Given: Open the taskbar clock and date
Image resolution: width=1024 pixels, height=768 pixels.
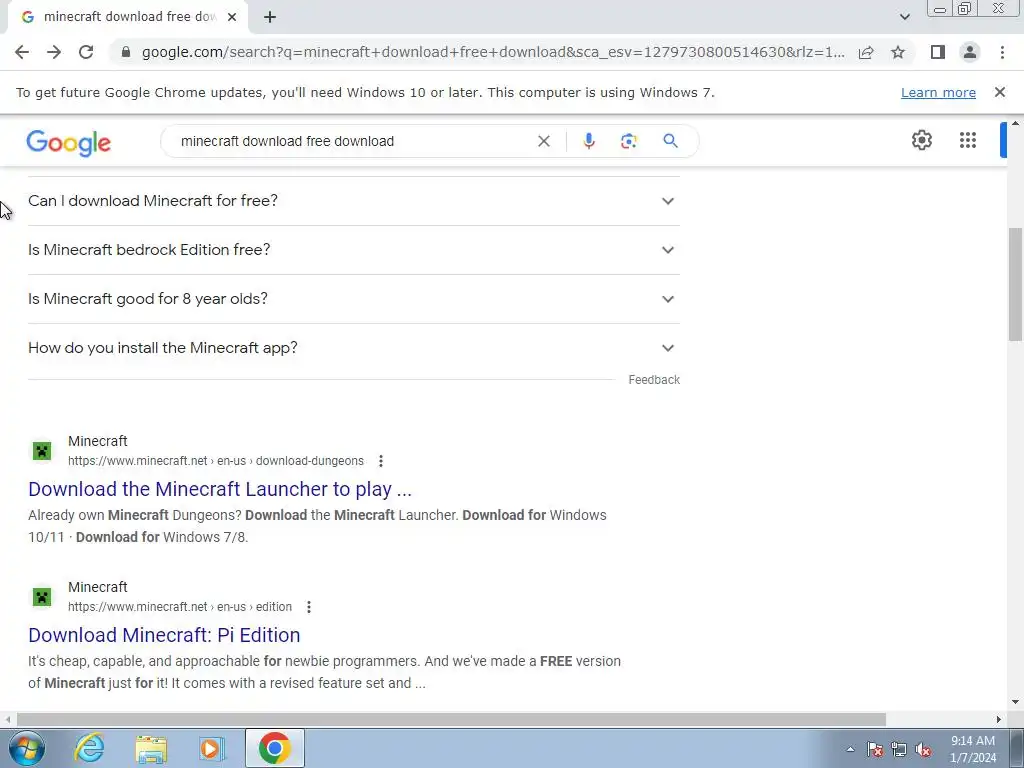Looking at the screenshot, I should point(972,749).
